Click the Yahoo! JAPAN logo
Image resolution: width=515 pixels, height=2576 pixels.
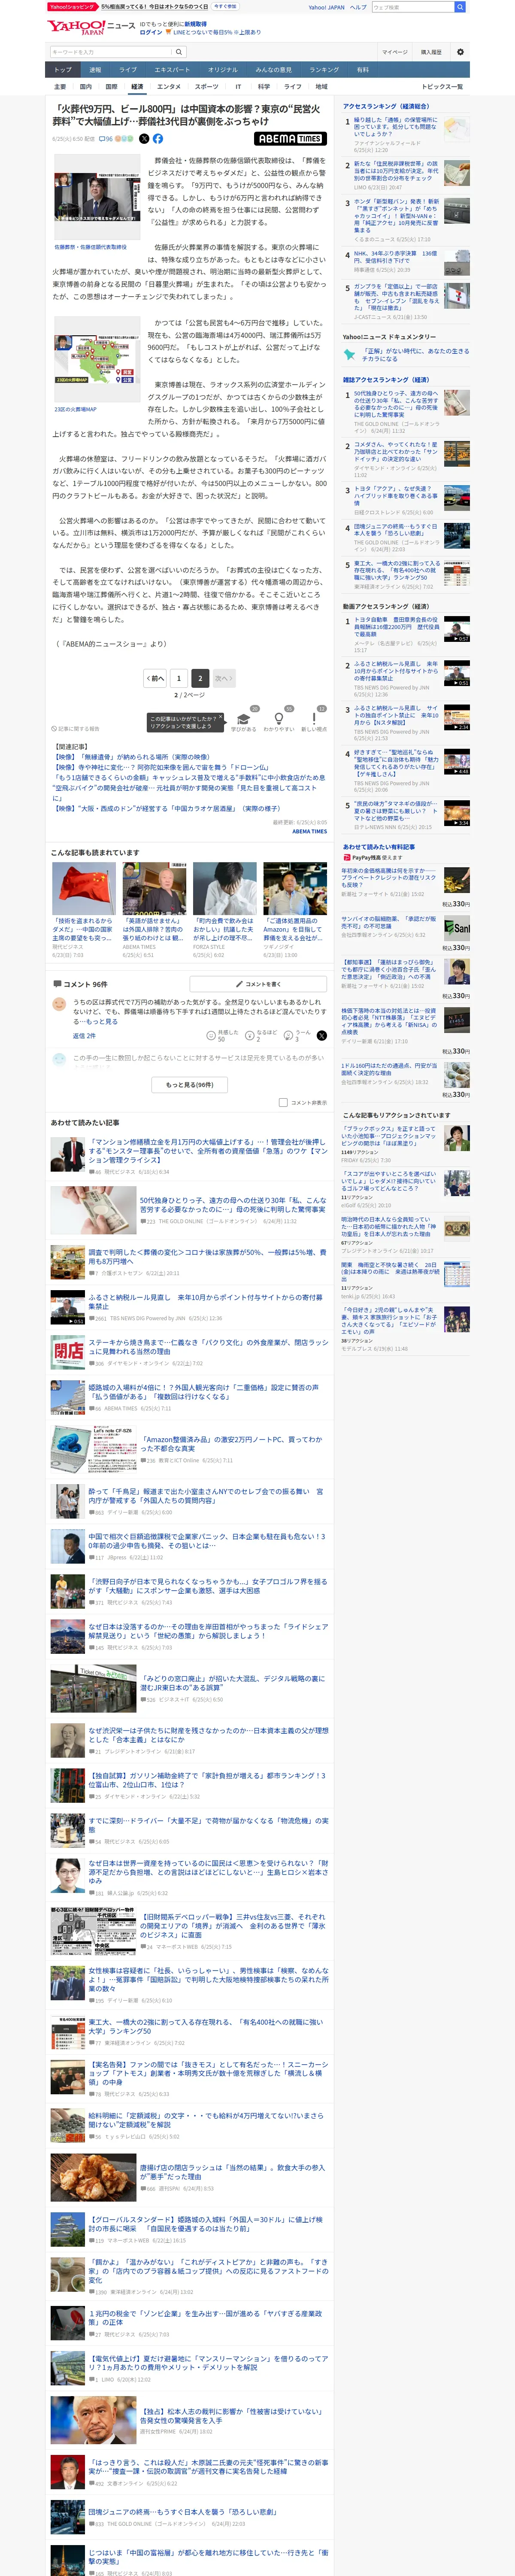pos(76,27)
